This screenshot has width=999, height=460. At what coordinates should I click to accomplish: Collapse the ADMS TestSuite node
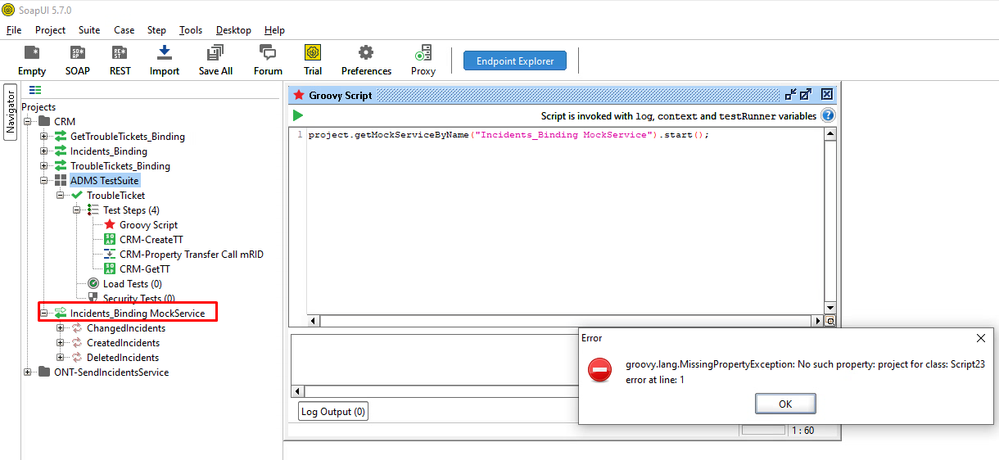45,181
